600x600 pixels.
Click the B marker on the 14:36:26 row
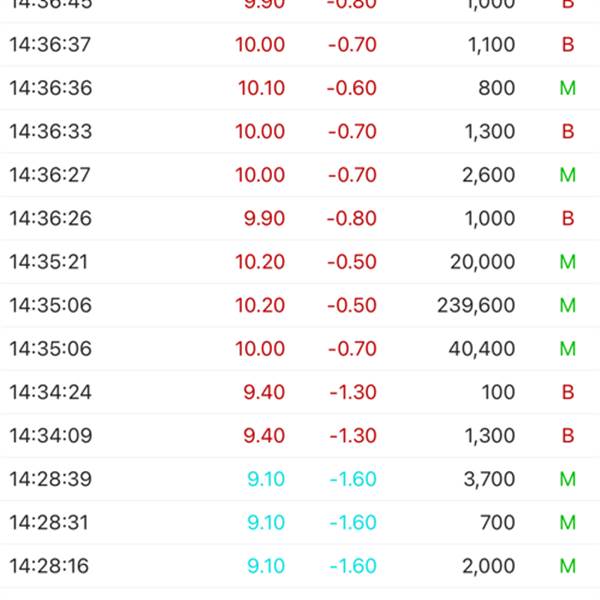click(x=568, y=218)
